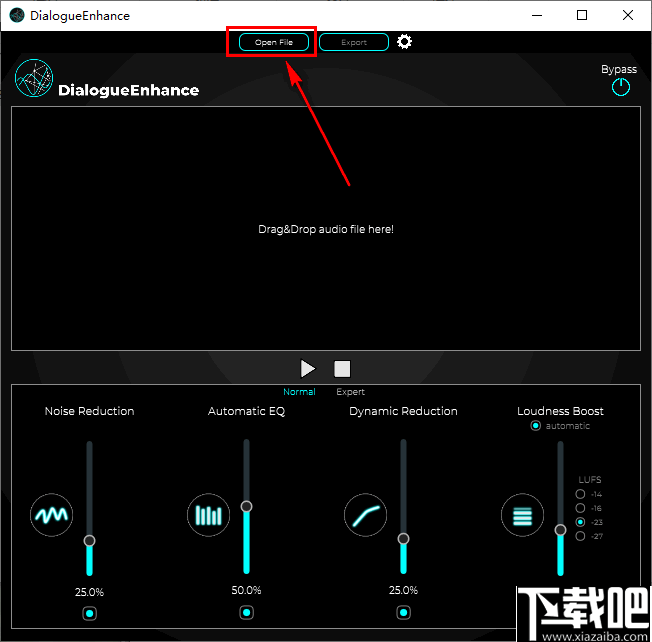The image size is (652, 642).
Task: Click the Noise Reduction waveform icon
Action: click(52, 515)
